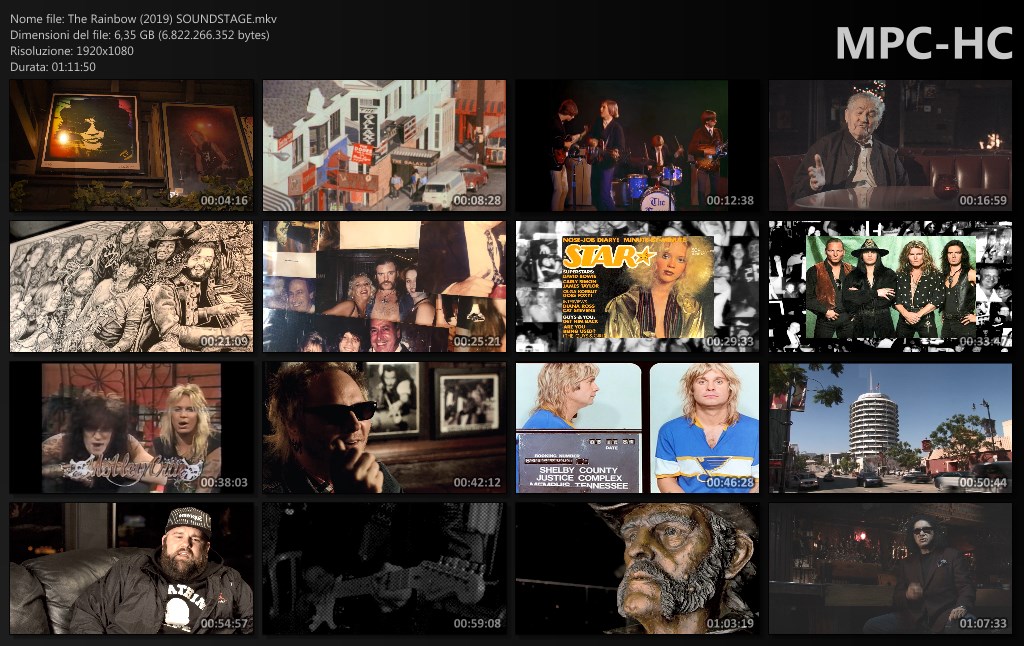The height and width of the screenshot is (646, 1024).
Task: Open the black-and-white drawing thumbnail 00:21:09
Action: [x=131, y=286]
